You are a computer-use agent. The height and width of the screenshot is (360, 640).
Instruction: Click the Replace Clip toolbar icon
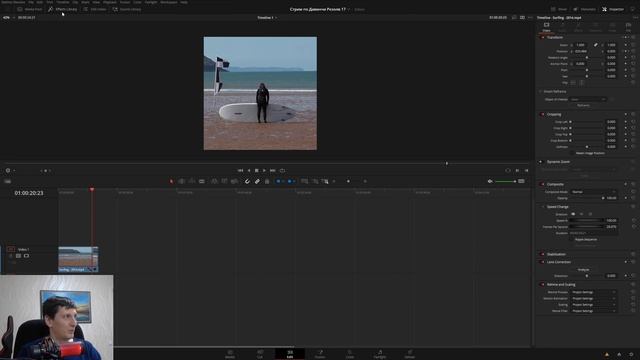[x=234, y=181]
